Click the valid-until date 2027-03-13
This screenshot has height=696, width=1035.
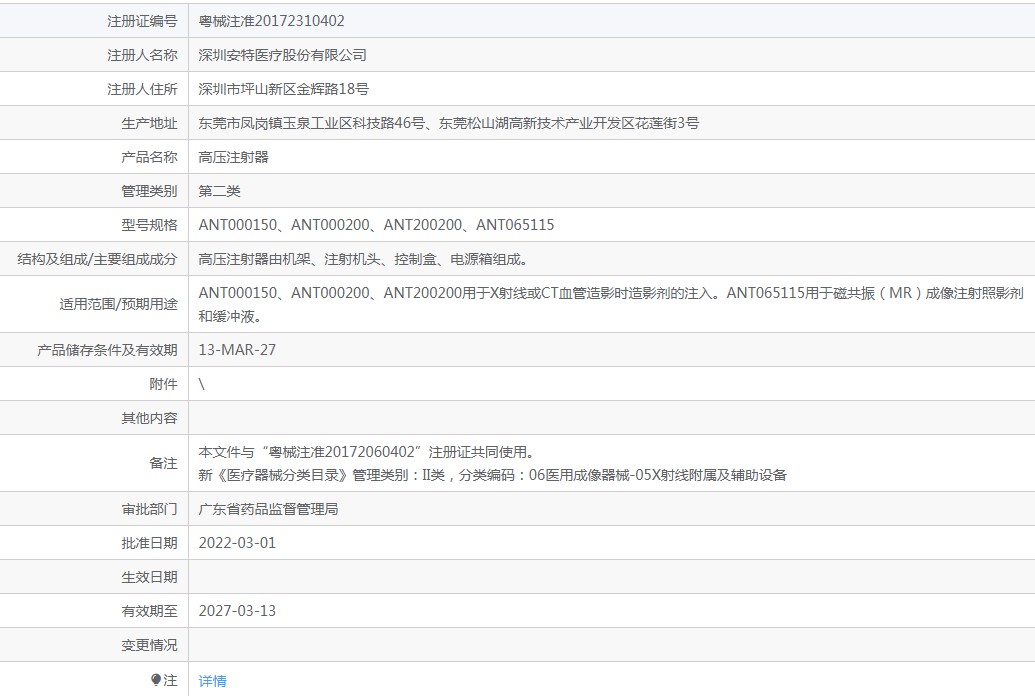[x=237, y=611]
